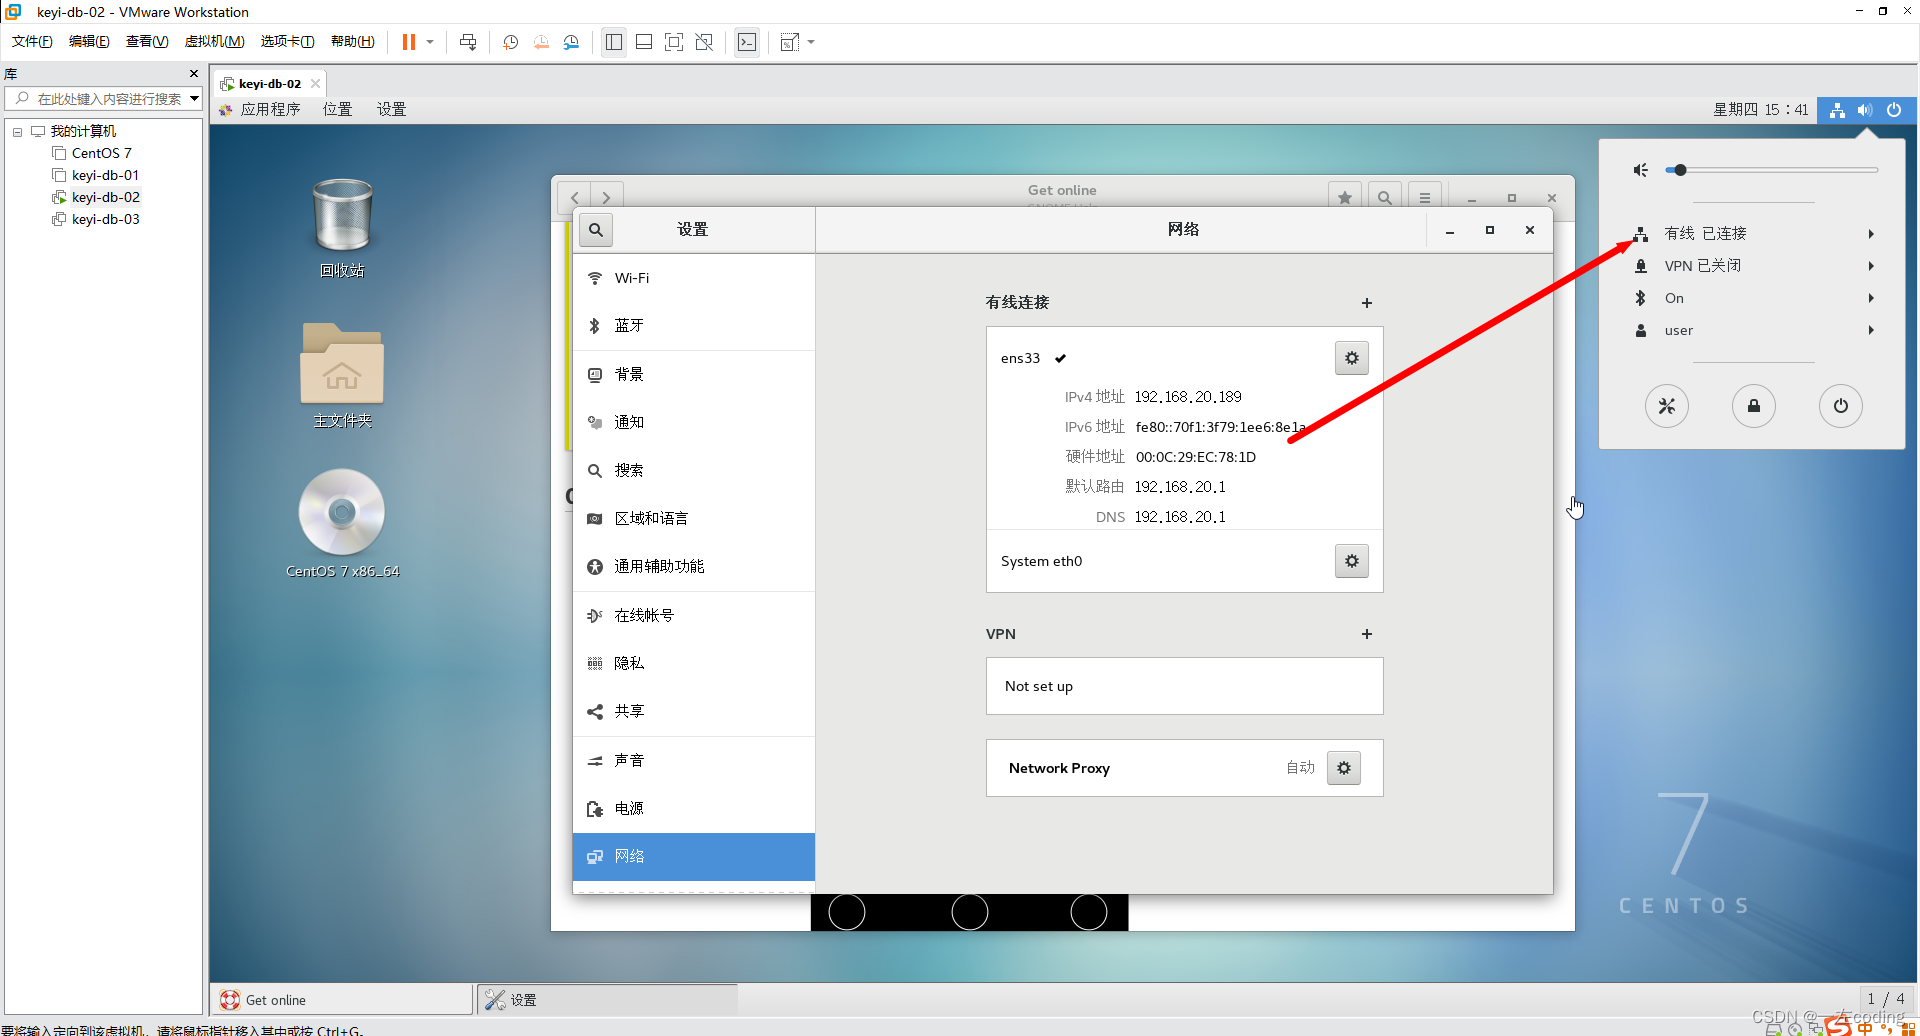Open the 编辑(E) menu
Viewport: 1920px width, 1036px height.
coord(89,41)
